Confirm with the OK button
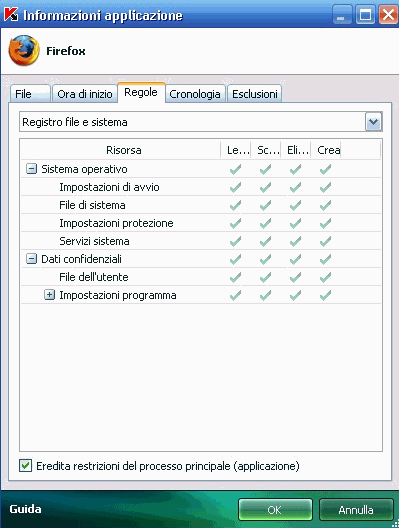 tap(275, 509)
